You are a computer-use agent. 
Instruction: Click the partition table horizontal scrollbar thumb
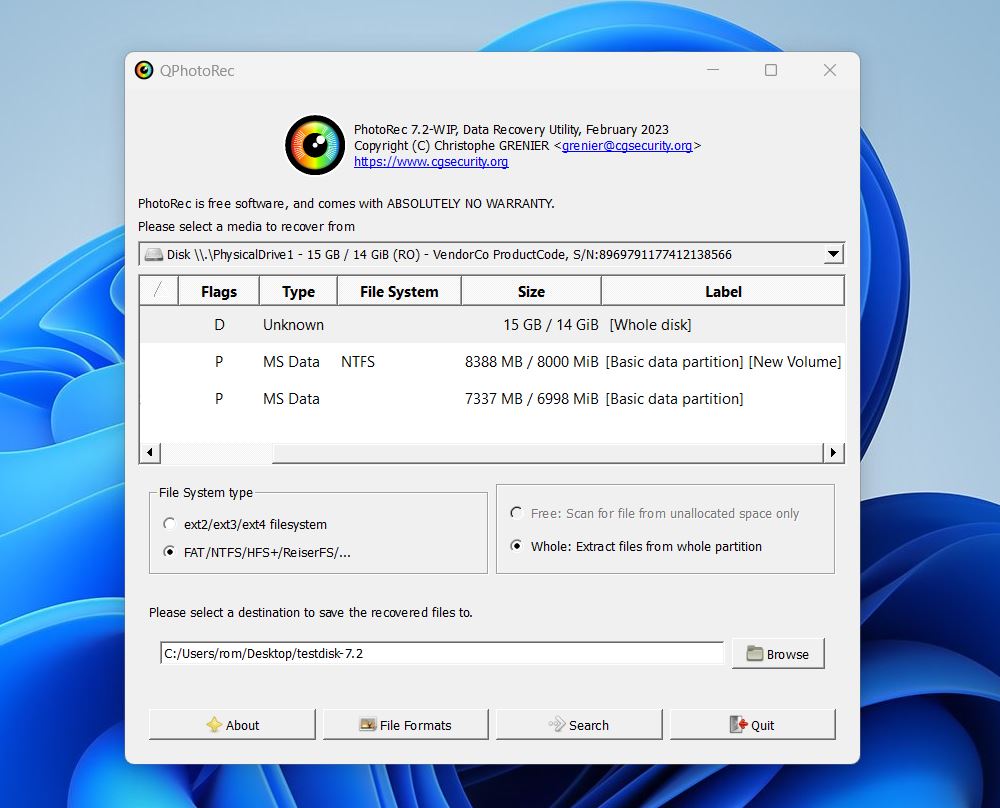pos(547,453)
